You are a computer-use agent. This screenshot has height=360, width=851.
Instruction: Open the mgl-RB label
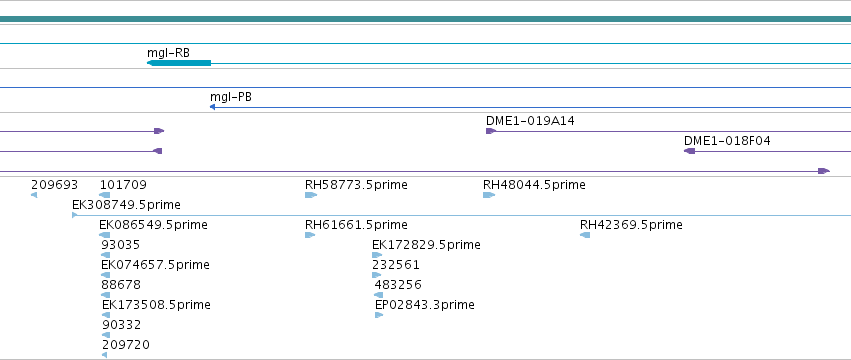pyautogui.click(x=168, y=53)
